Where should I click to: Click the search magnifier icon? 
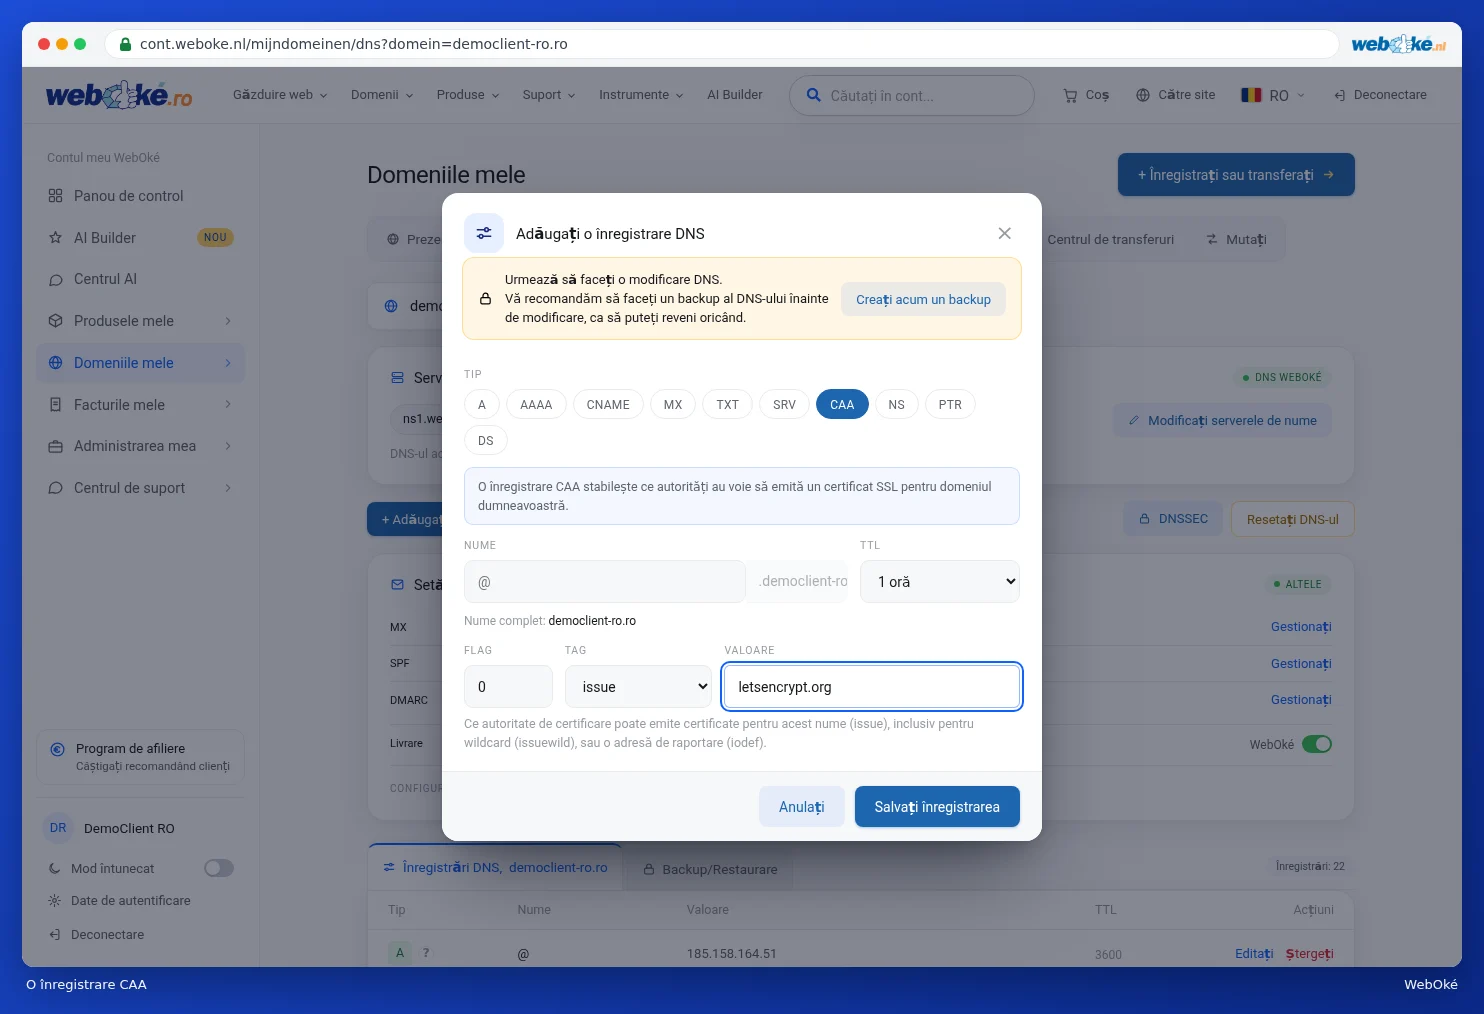tap(814, 95)
